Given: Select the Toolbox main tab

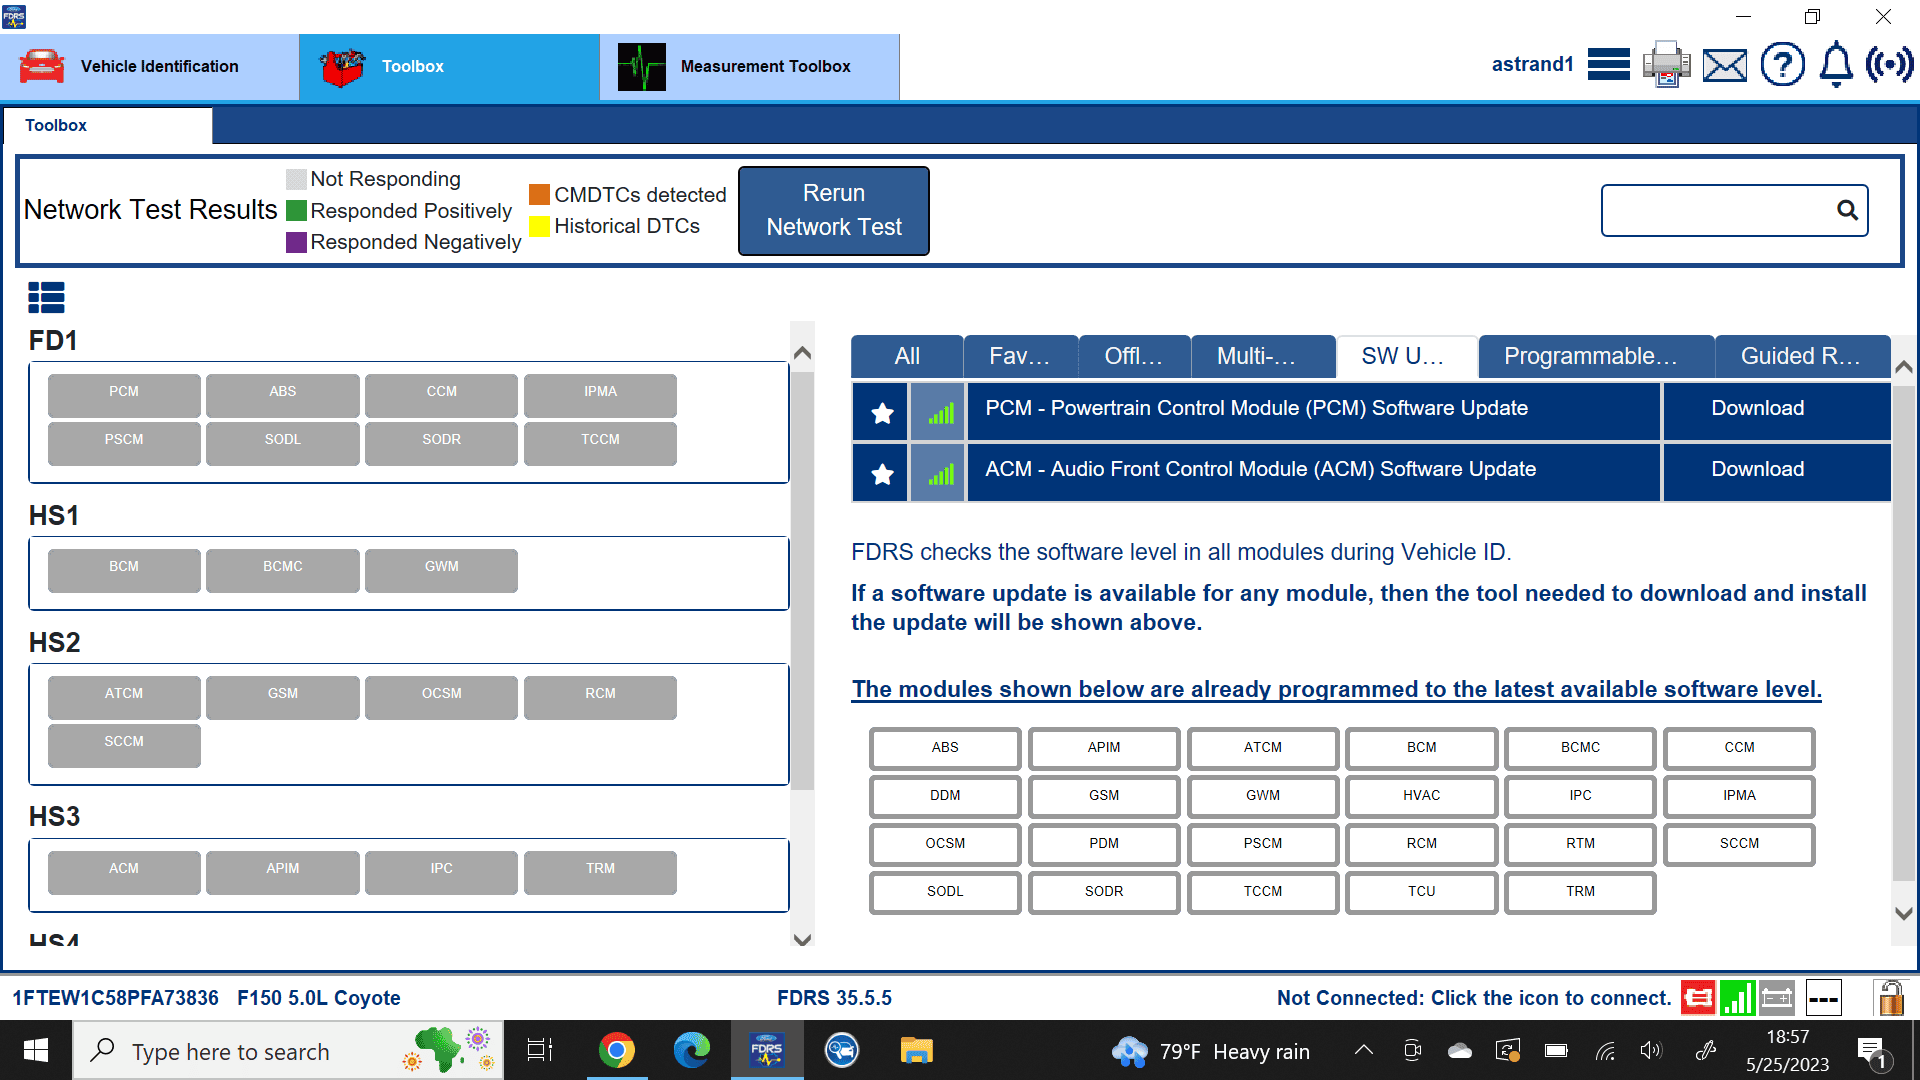Looking at the screenshot, I should coord(450,66).
